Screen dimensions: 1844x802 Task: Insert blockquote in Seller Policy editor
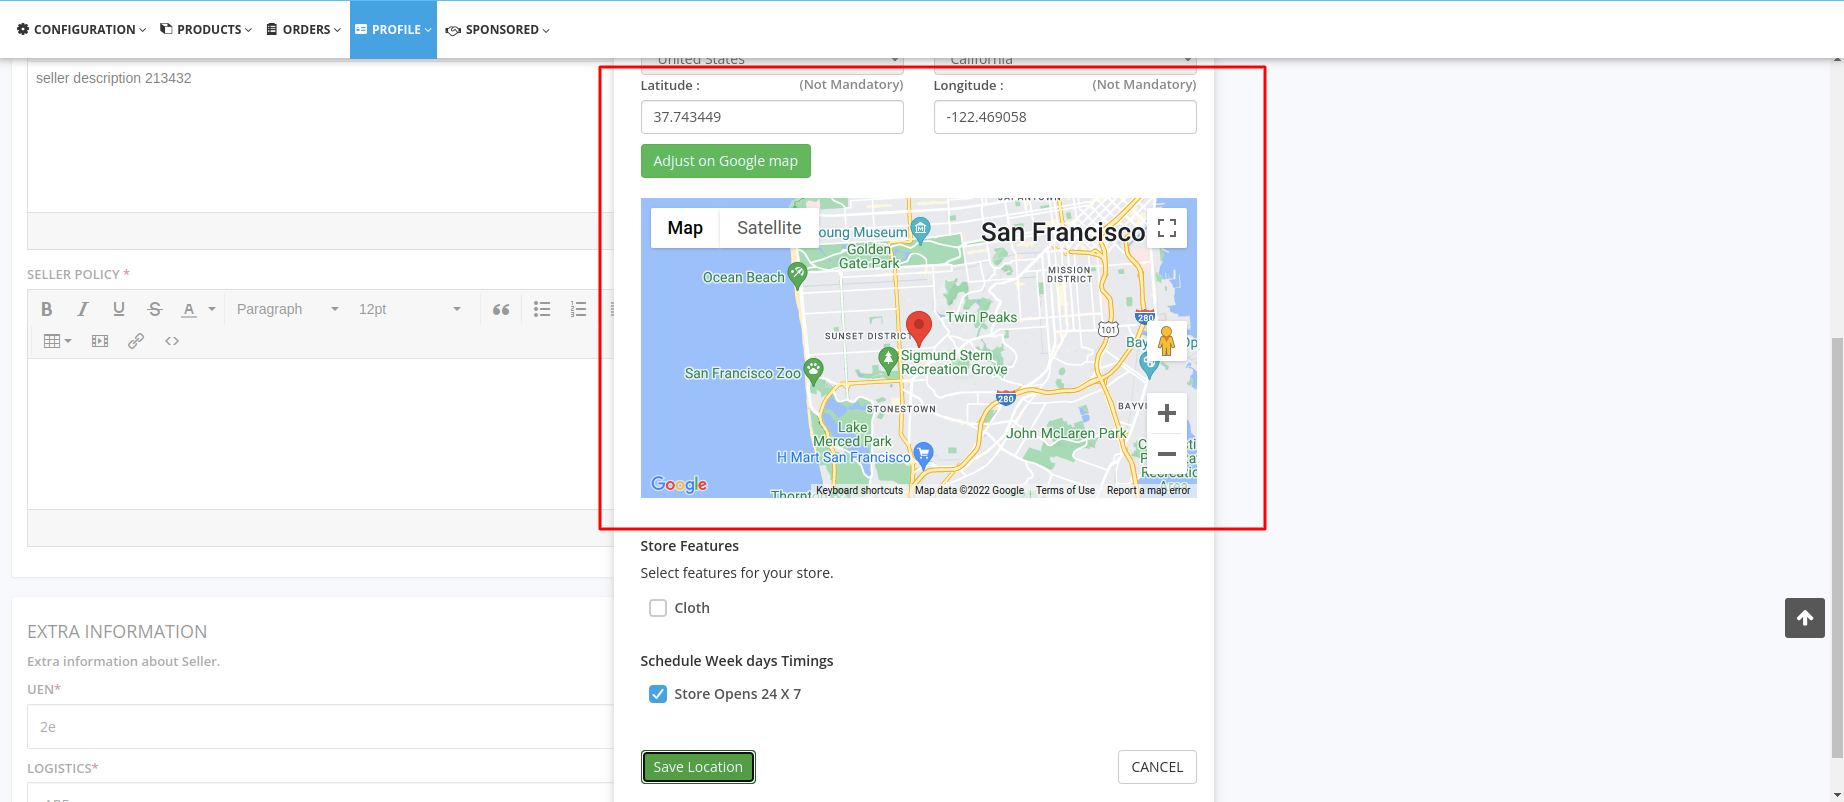[x=501, y=309]
